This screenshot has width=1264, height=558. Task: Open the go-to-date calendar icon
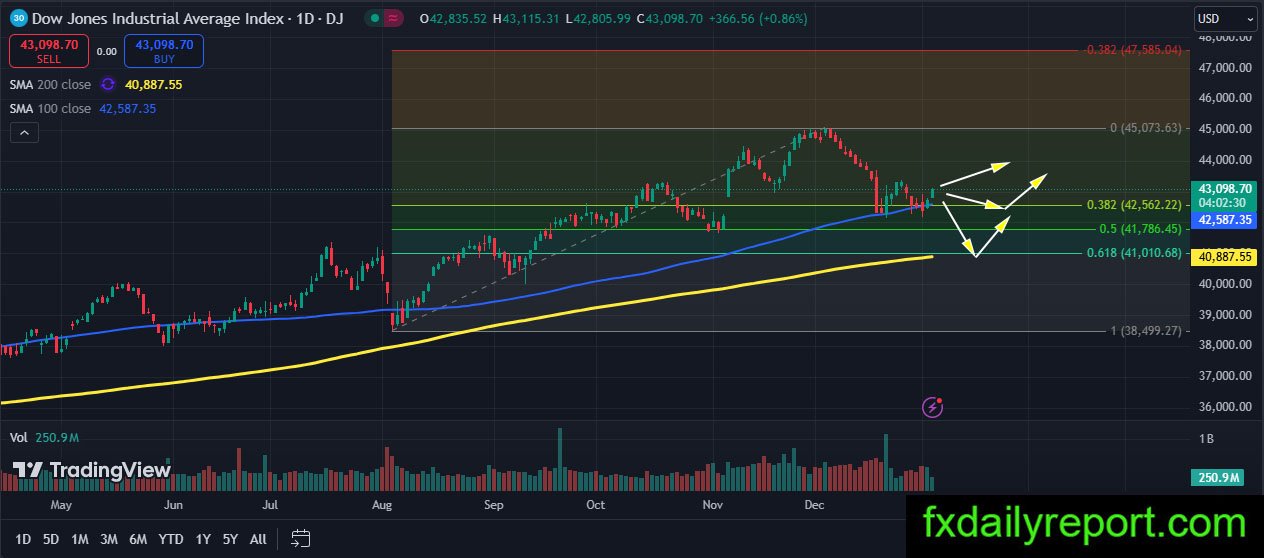coord(300,539)
